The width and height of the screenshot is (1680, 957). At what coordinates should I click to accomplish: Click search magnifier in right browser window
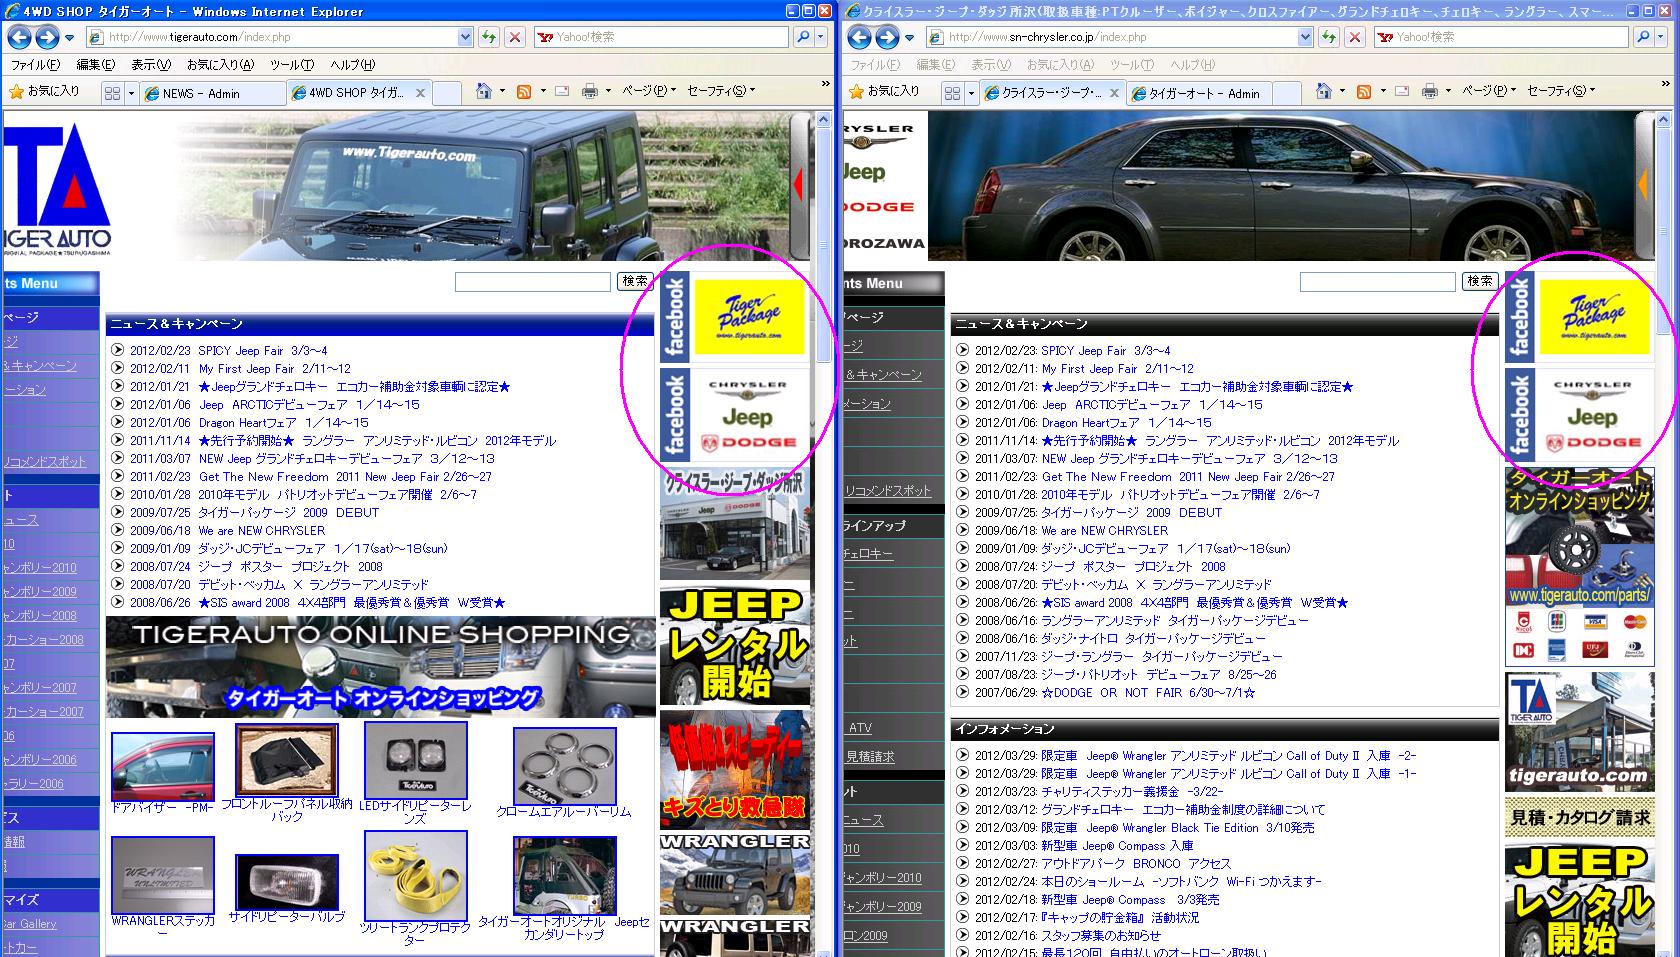(1642, 37)
